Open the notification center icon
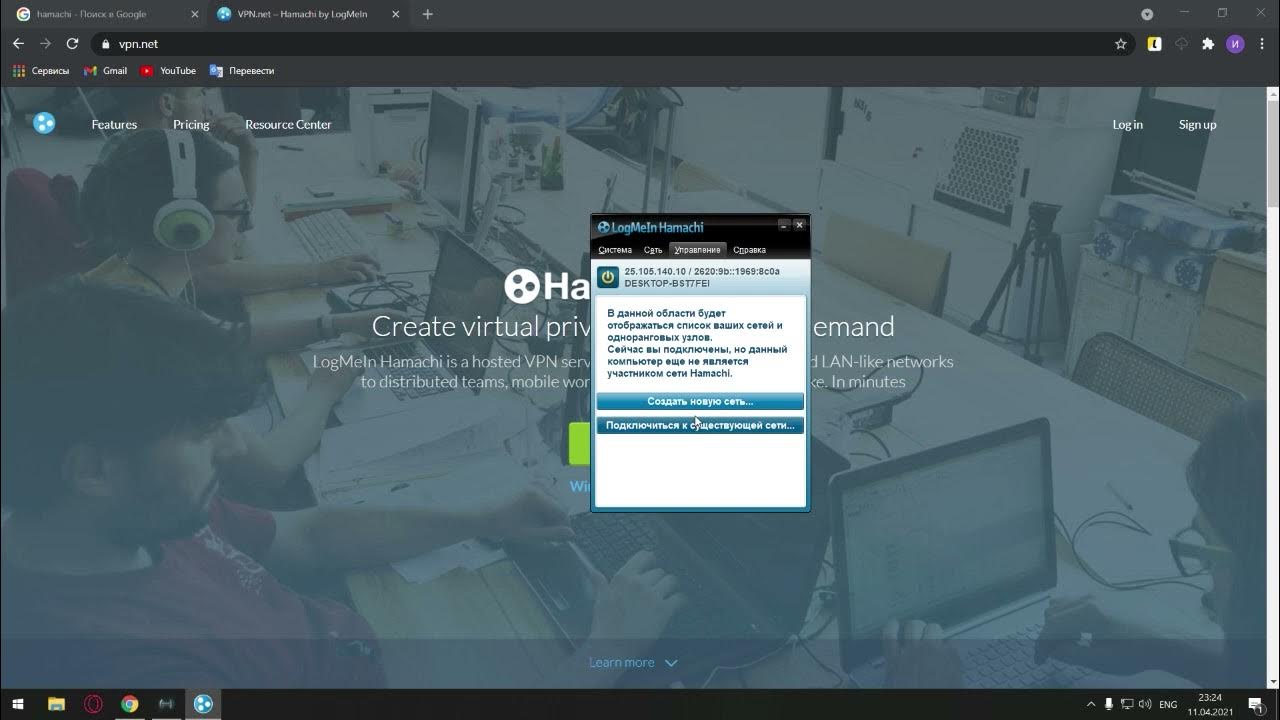The image size is (1280, 720). pyautogui.click(x=1256, y=704)
